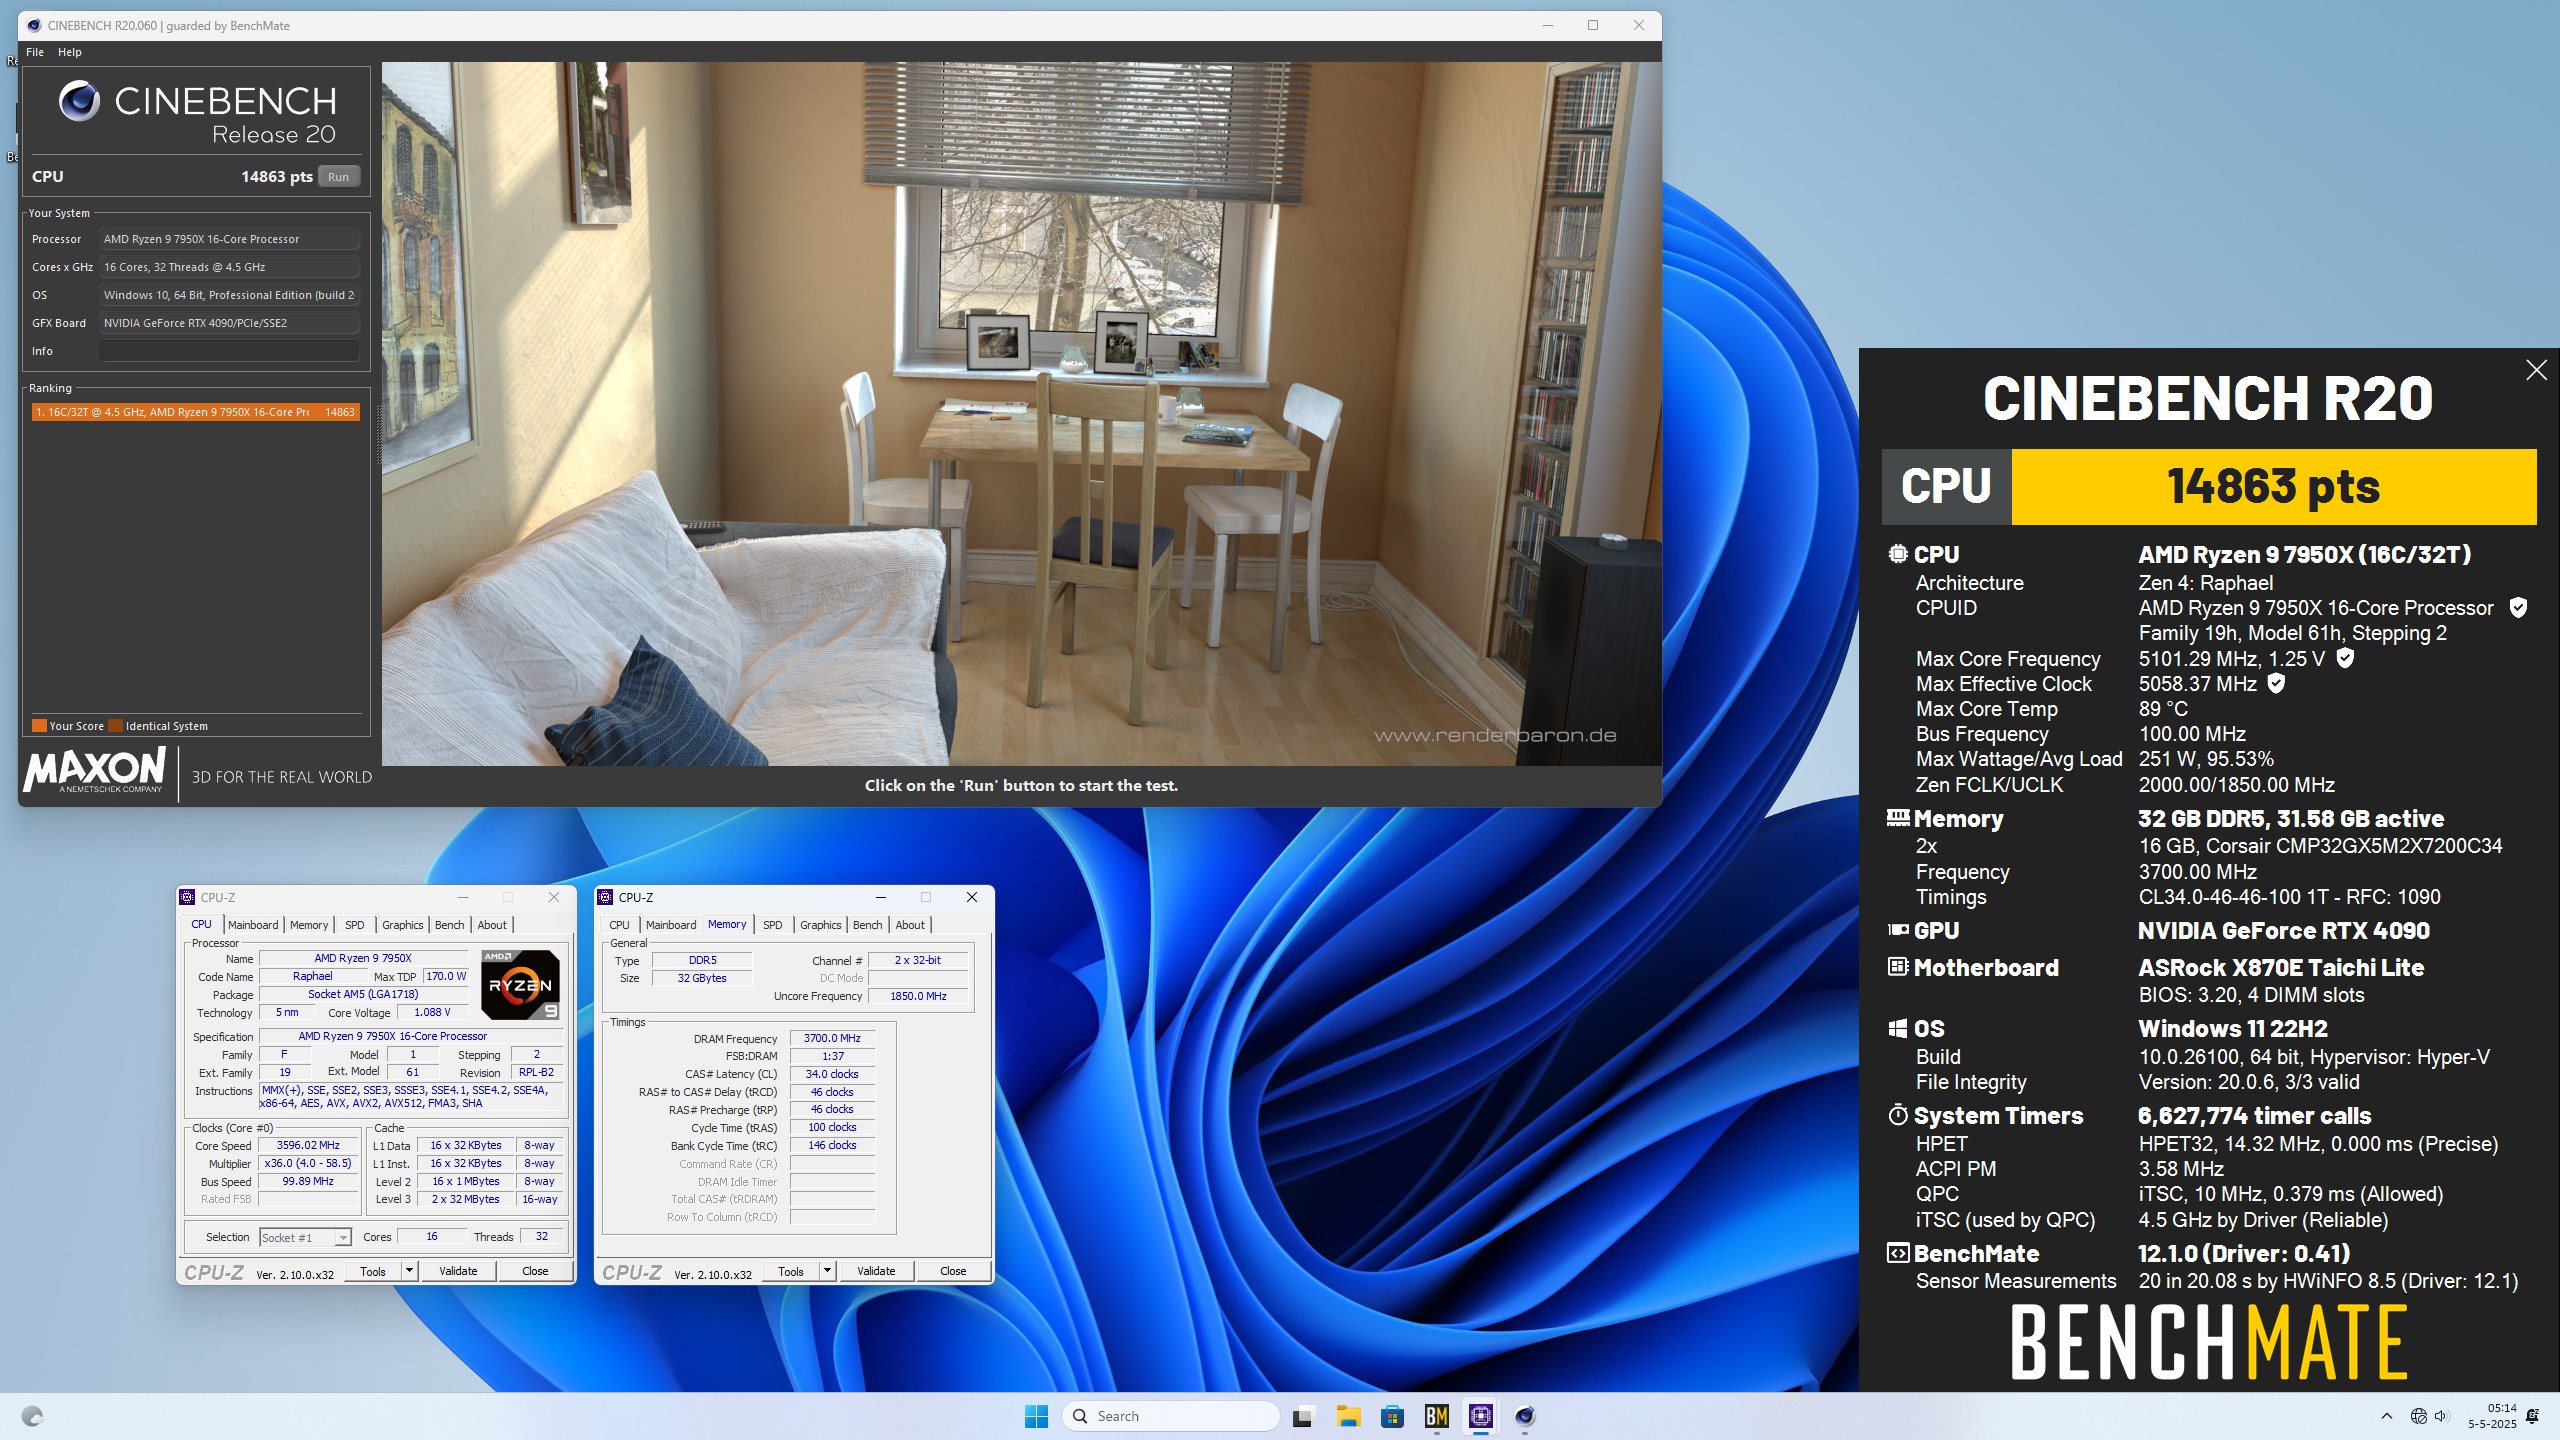The image size is (2560, 1440).
Task: Click the rendered room image in Cinebench
Action: pos(1021,414)
